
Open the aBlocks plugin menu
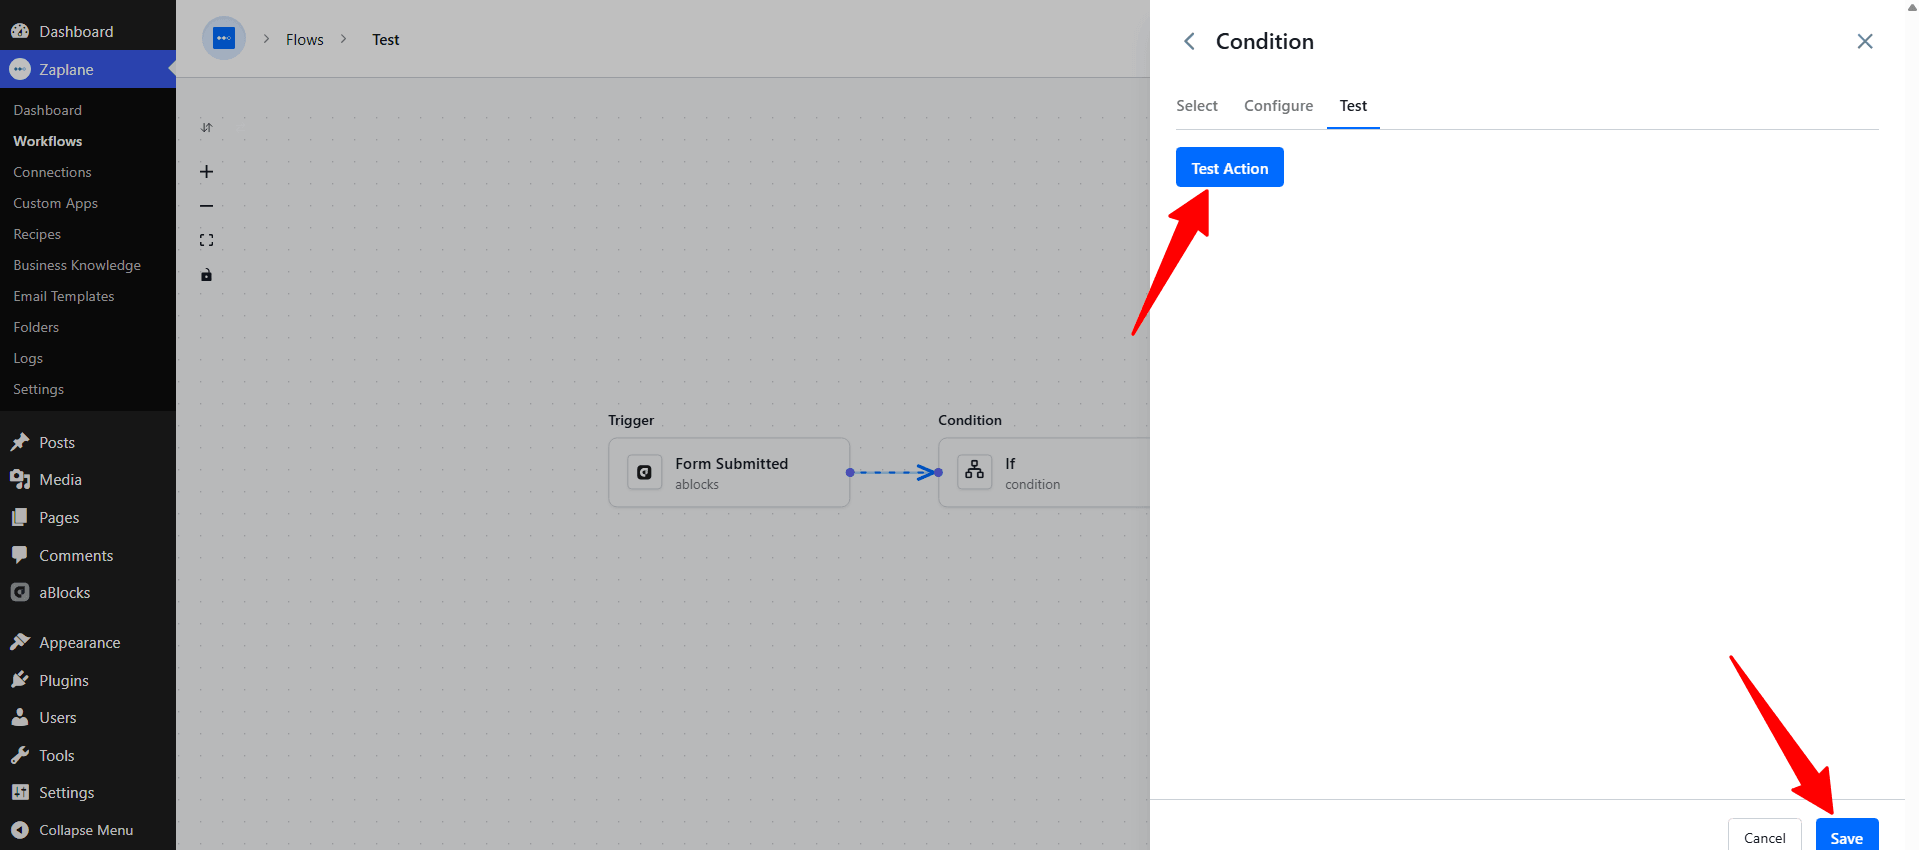[88, 592]
